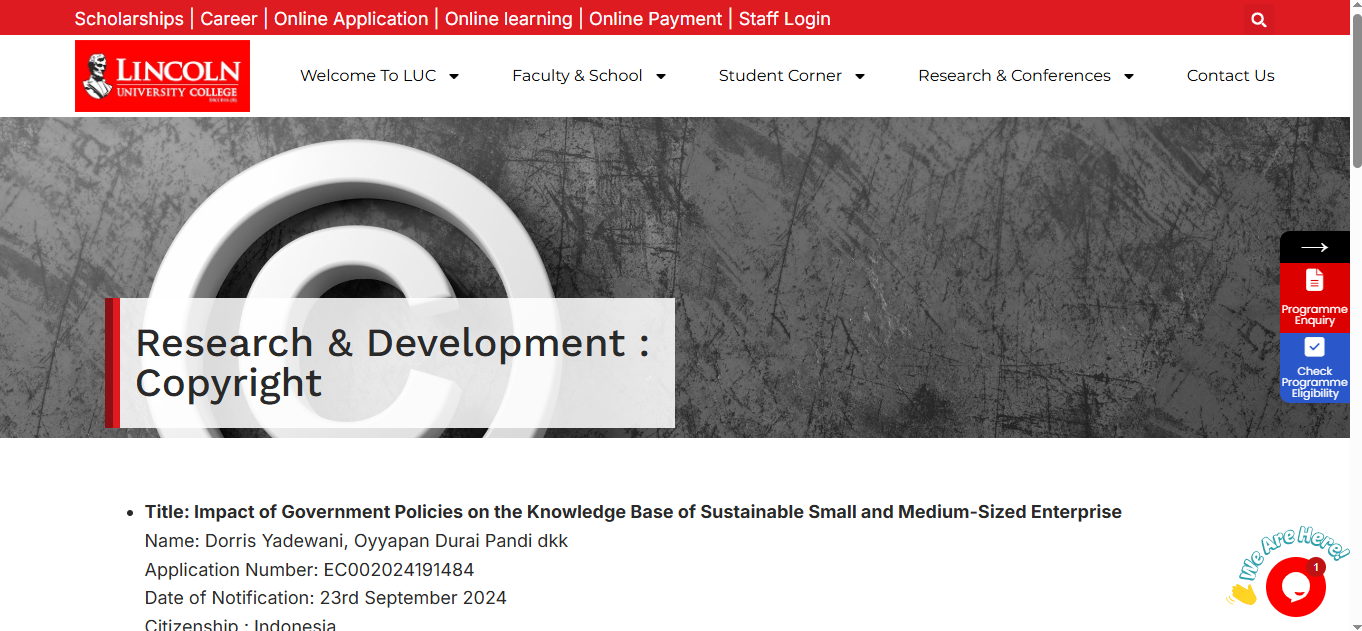Open the Scholarships top link
1362x631 pixels.
129,19
